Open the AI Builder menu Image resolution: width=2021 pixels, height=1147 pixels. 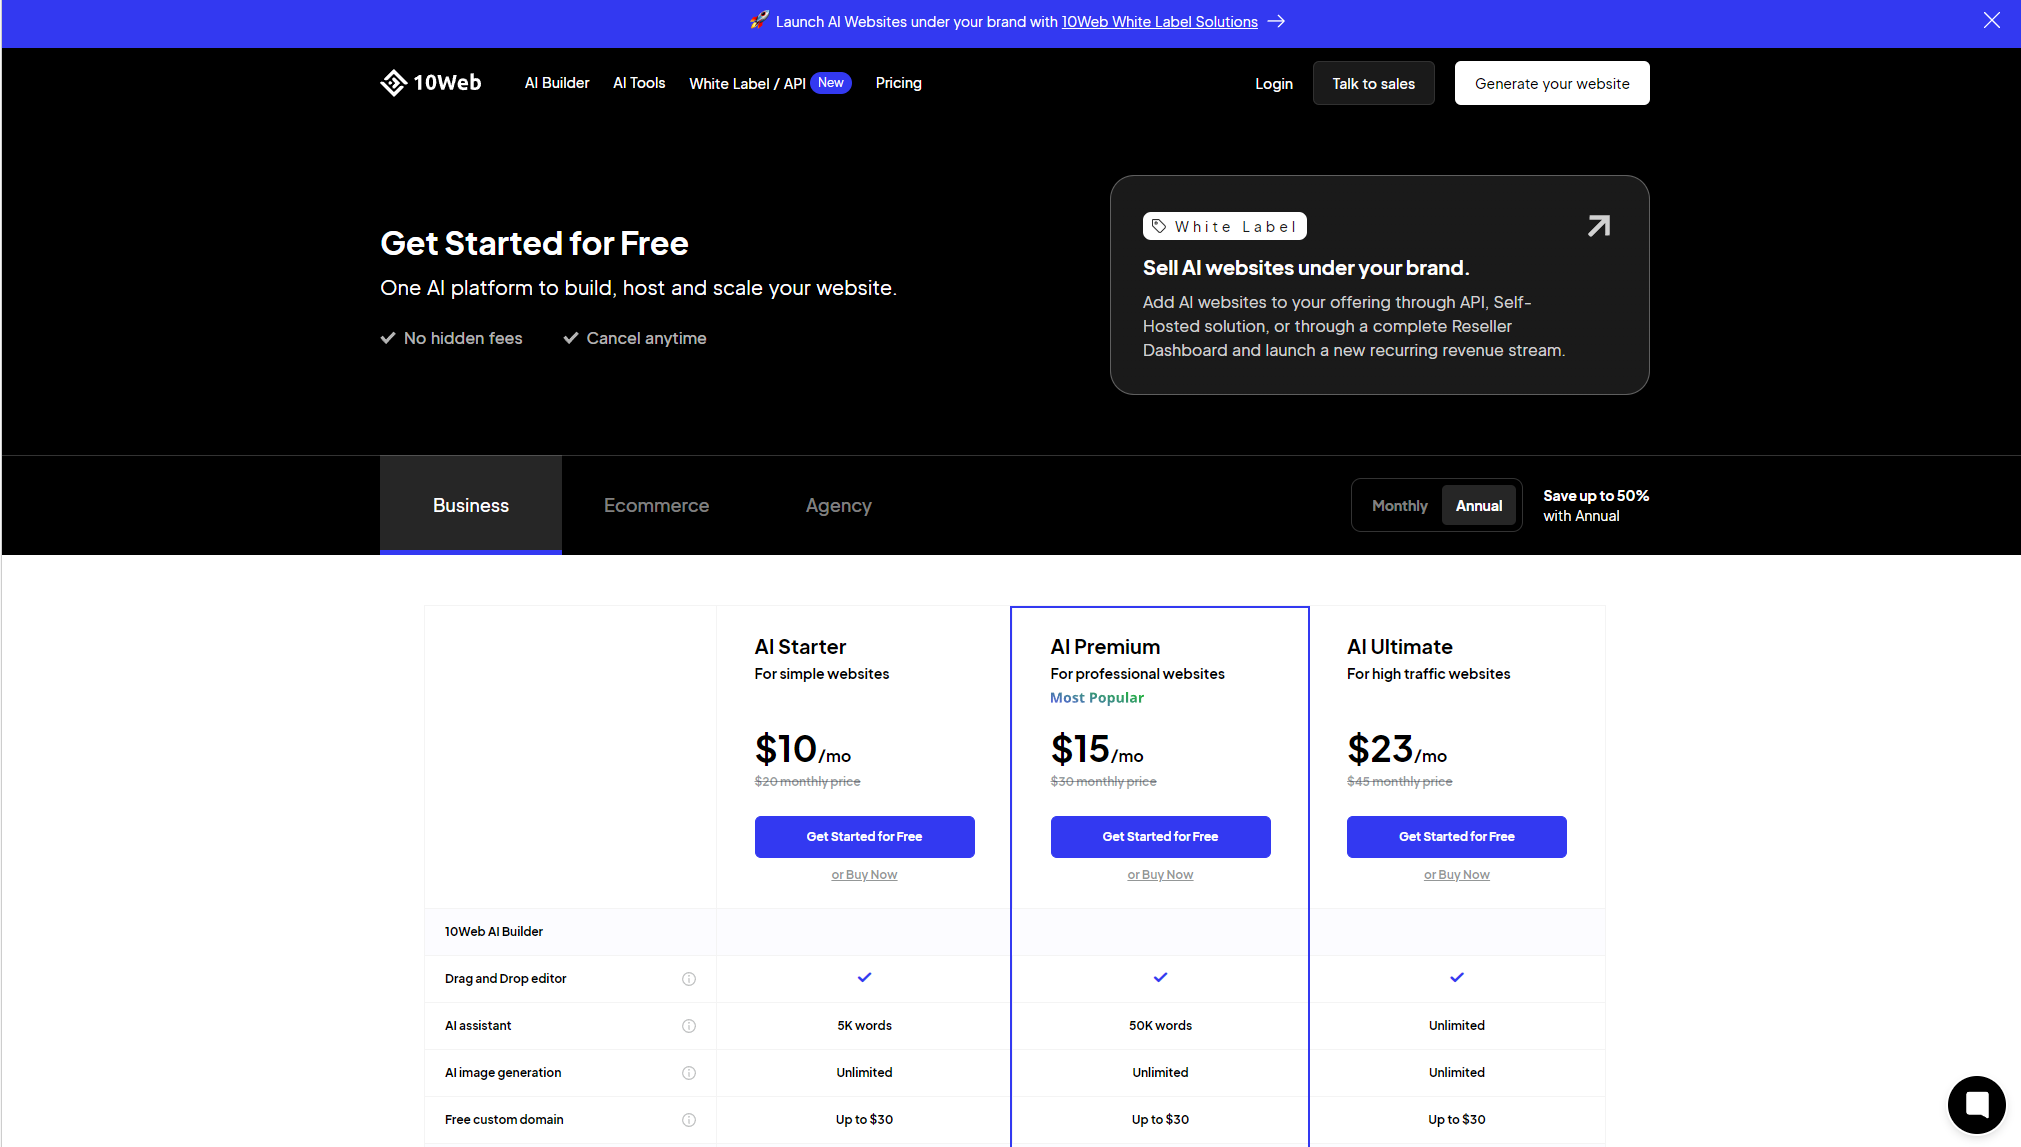[x=557, y=83]
